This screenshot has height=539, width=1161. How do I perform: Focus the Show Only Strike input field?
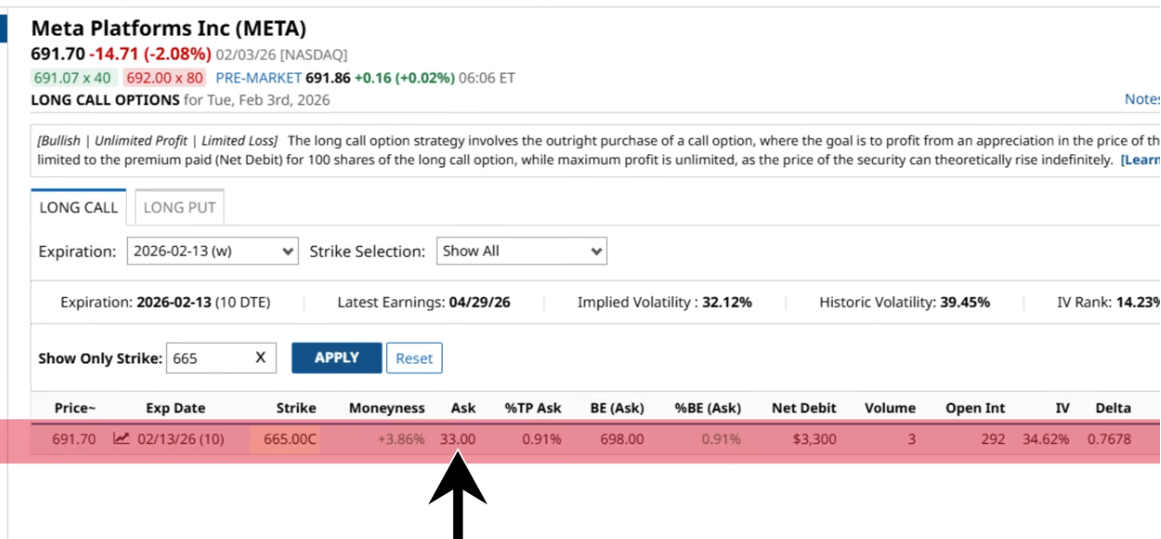coord(205,358)
